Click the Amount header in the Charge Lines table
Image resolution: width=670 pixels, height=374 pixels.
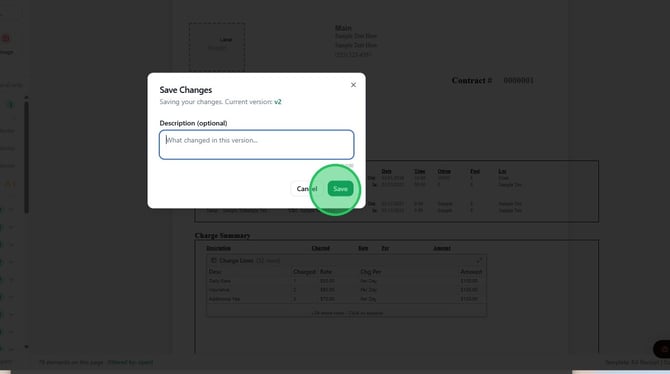(471, 272)
